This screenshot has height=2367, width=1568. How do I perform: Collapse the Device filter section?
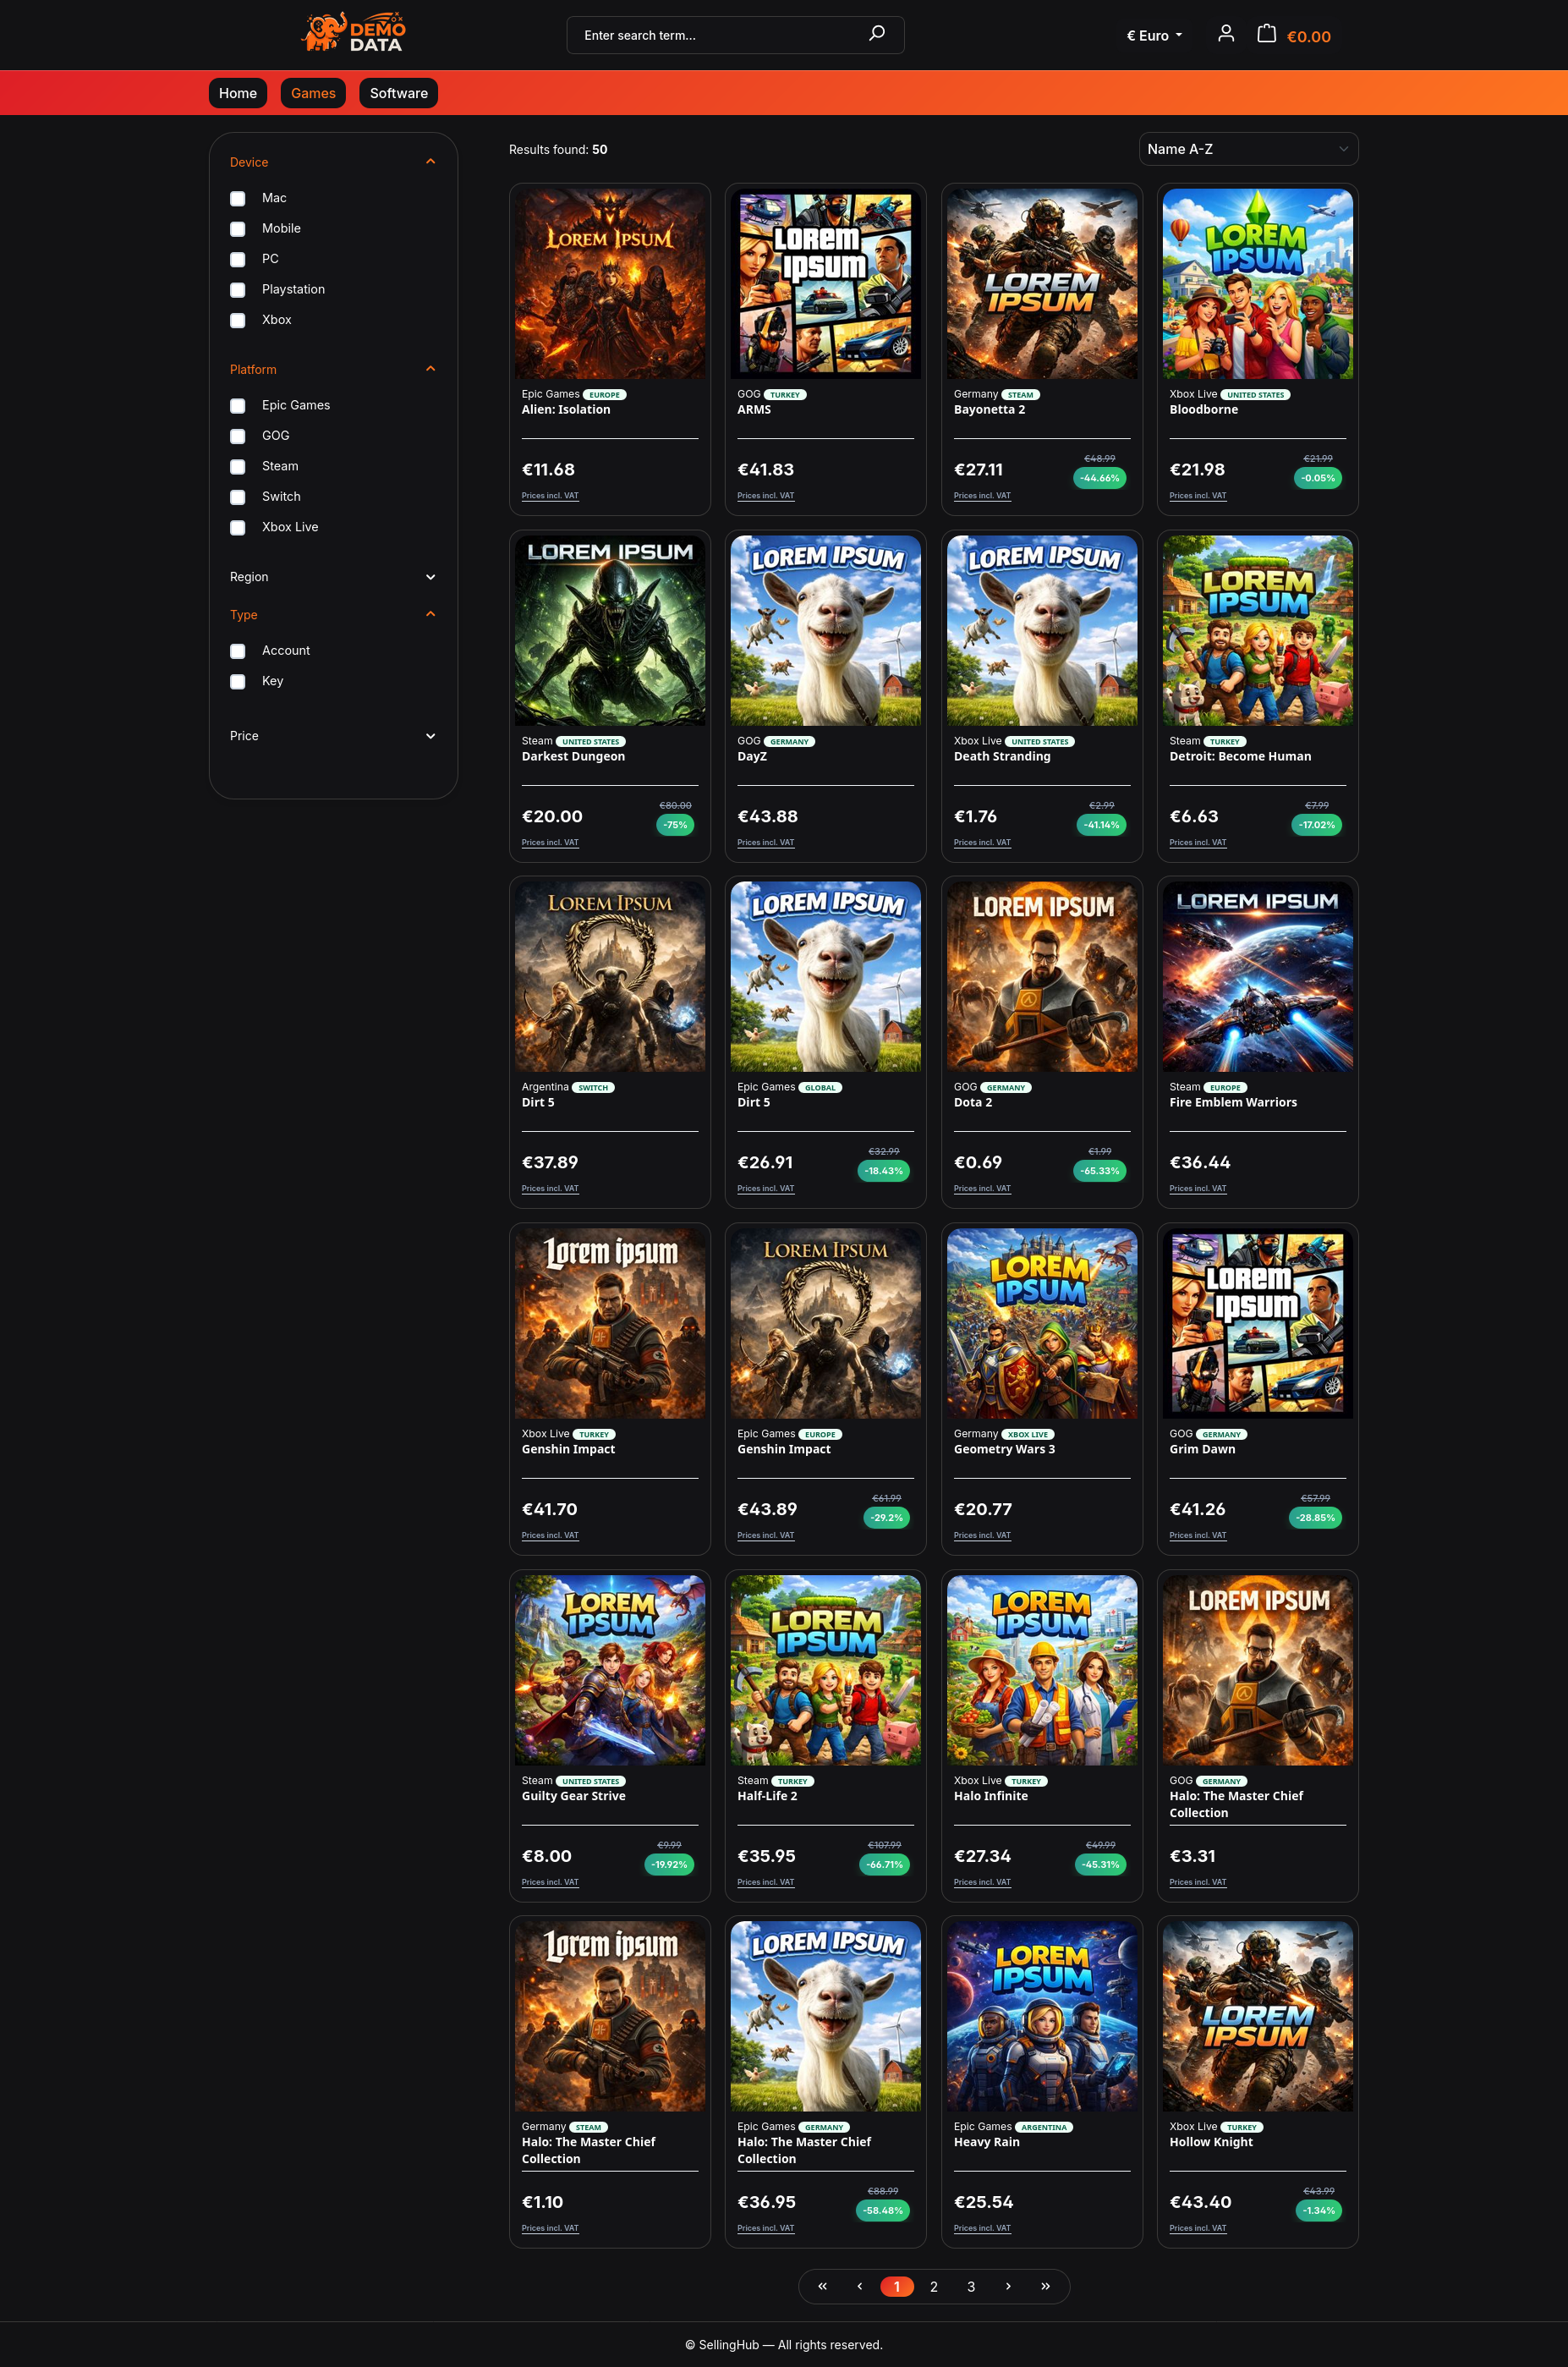(333, 162)
